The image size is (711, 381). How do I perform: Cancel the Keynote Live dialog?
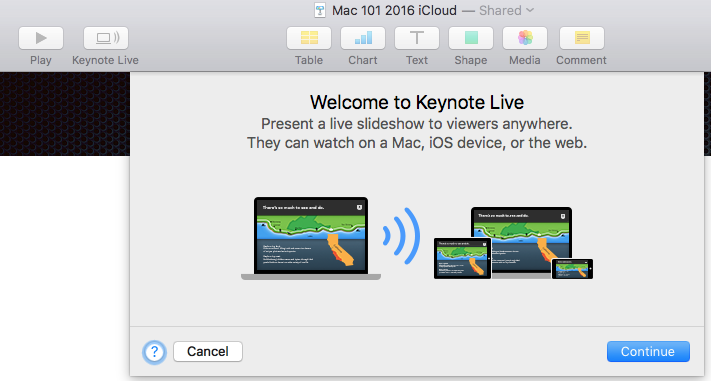(x=208, y=352)
